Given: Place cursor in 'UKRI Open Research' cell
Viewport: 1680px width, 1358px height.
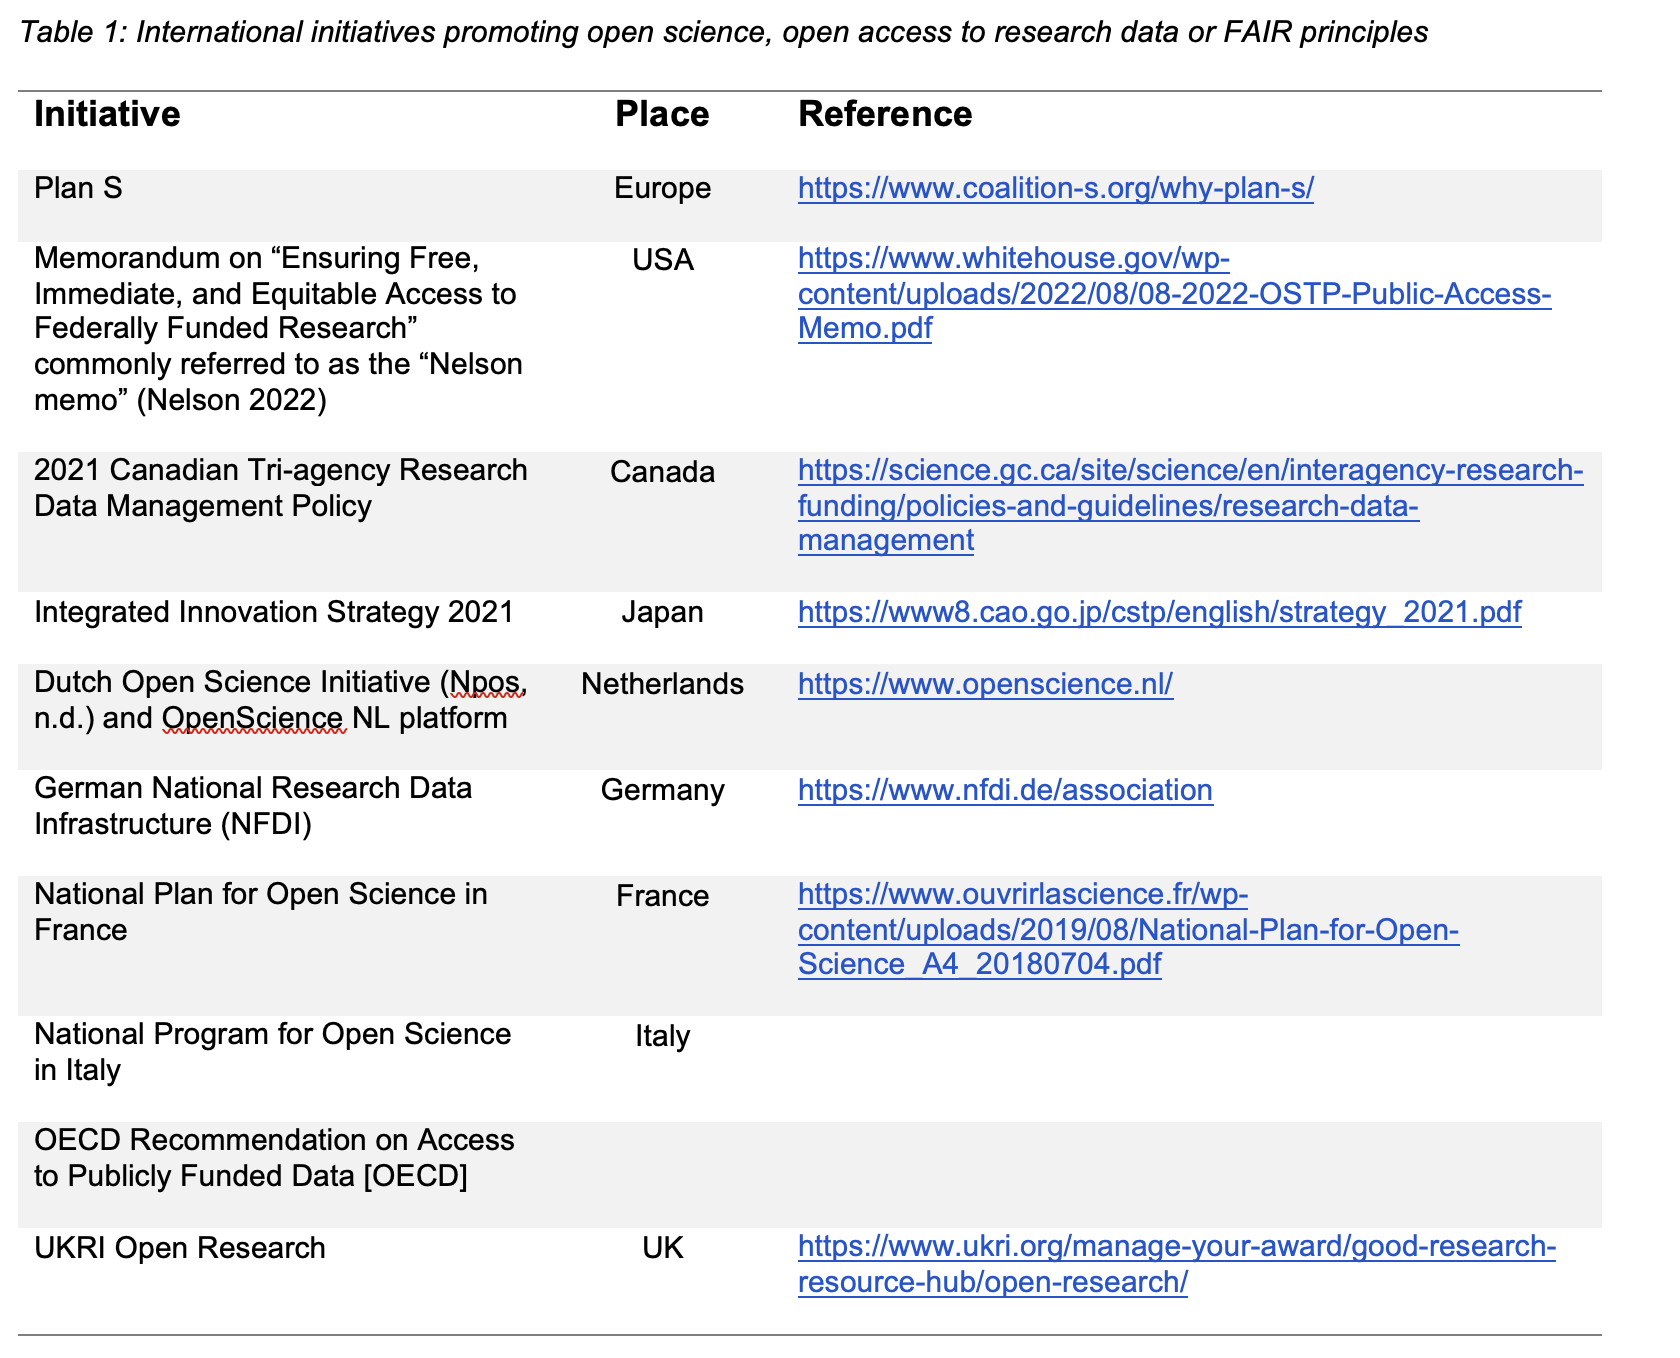Looking at the screenshot, I should (x=180, y=1248).
